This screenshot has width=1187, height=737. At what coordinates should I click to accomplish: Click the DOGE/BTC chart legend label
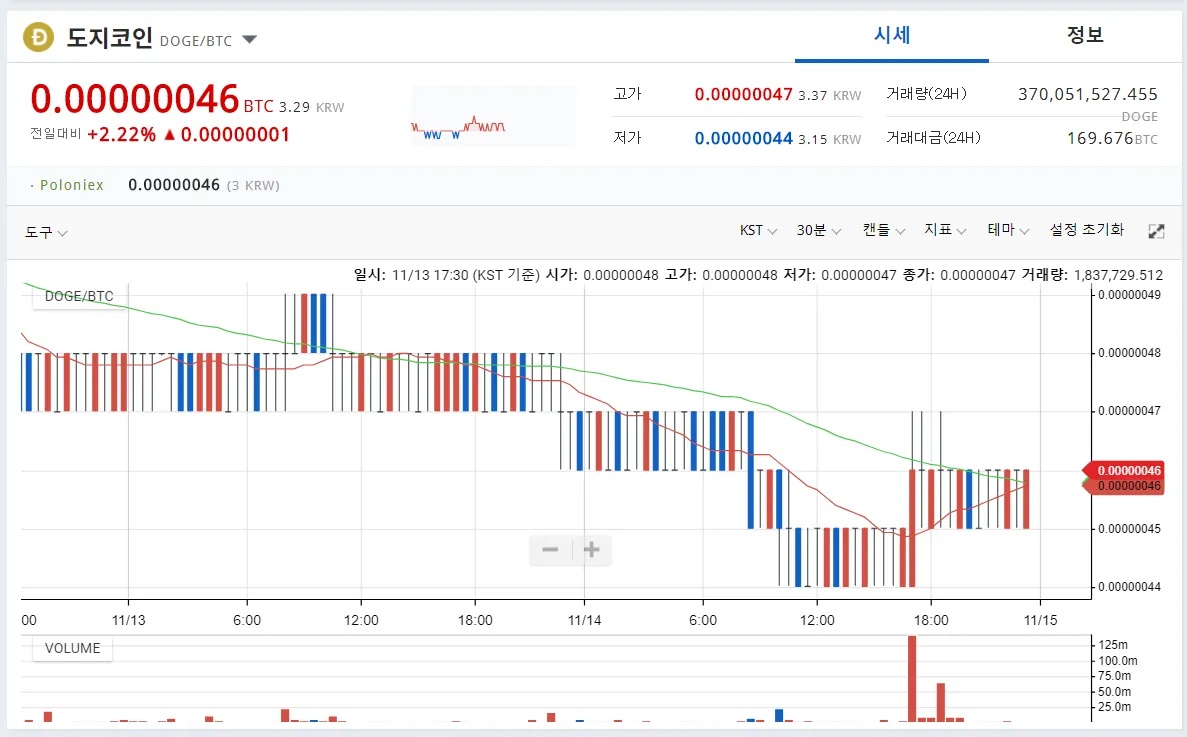79,296
